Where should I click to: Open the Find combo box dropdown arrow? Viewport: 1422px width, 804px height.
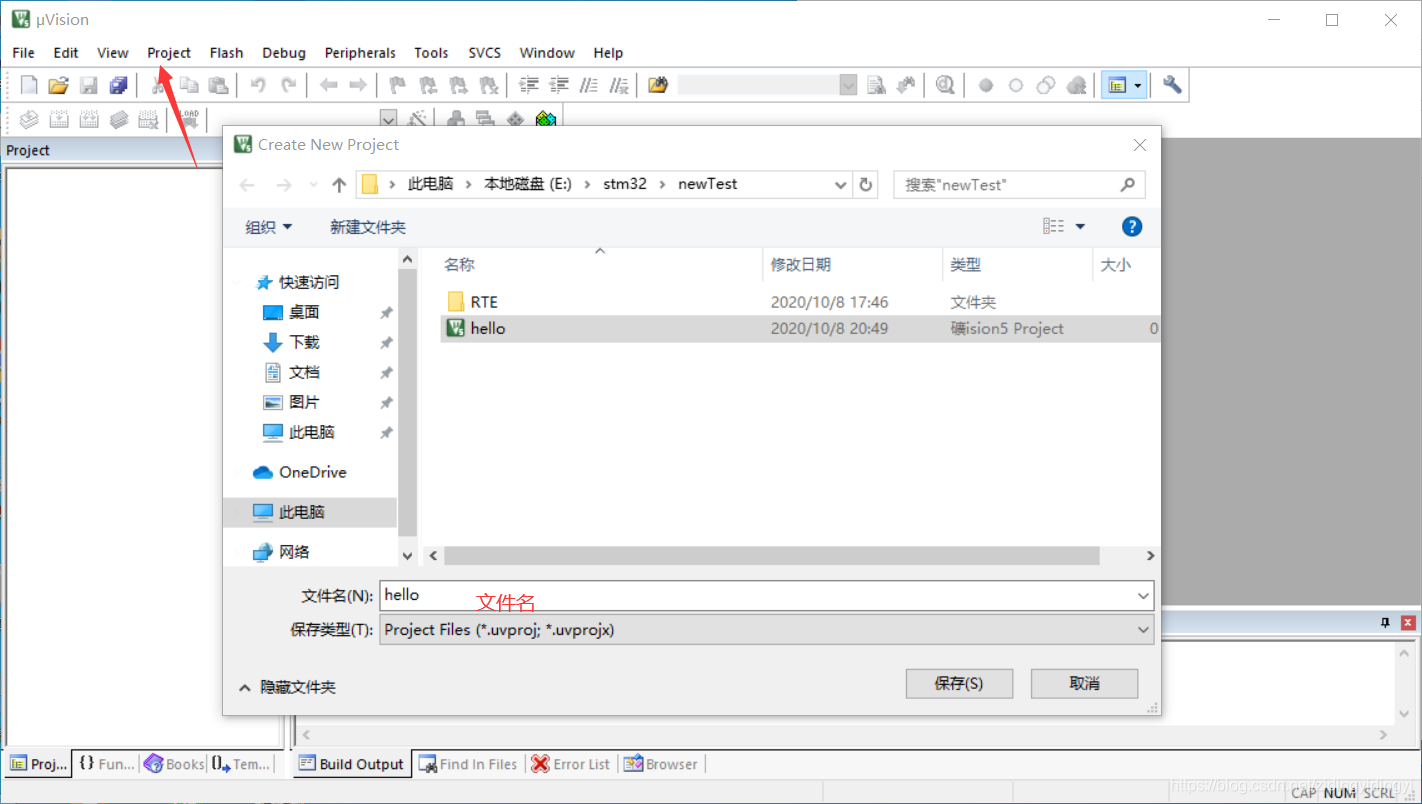848,85
